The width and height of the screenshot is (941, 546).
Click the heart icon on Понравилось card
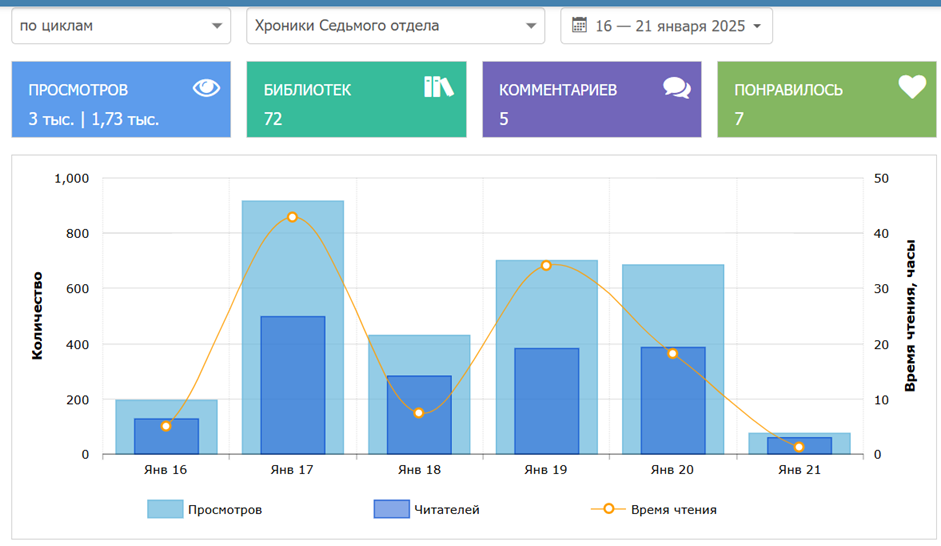pyautogui.click(x=911, y=87)
